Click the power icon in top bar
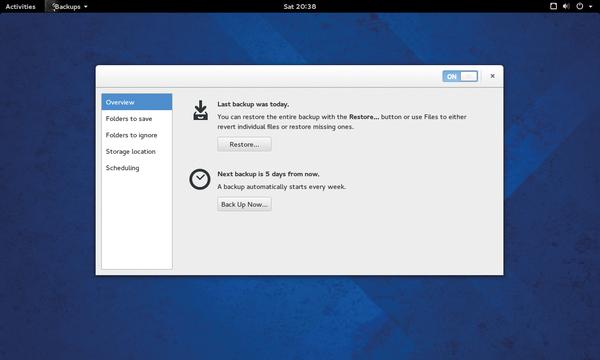The height and width of the screenshot is (360, 600). click(580, 6)
